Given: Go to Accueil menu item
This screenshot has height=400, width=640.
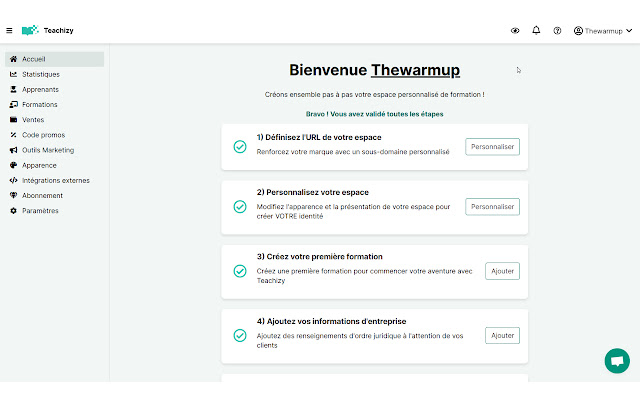Looking at the screenshot, I should point(55,59).
